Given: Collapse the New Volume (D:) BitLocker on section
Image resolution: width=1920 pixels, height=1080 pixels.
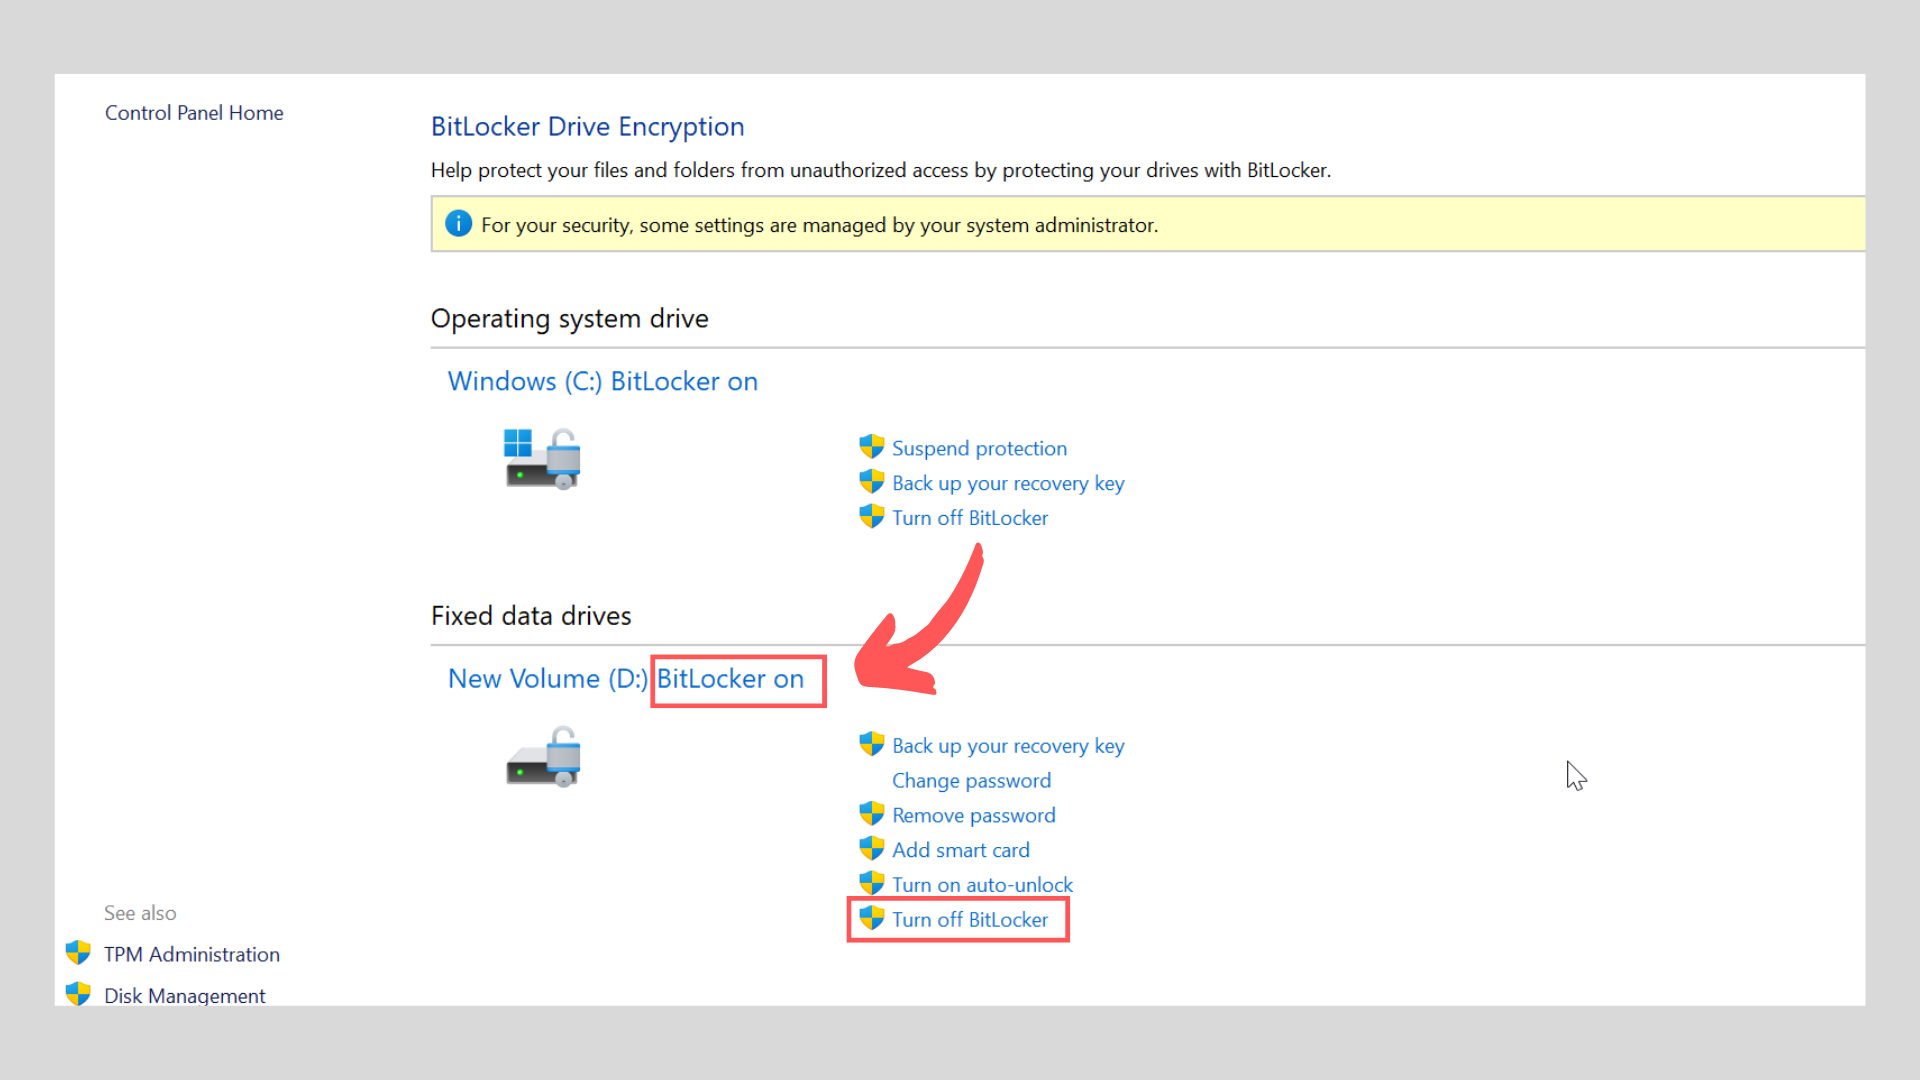Looking at the screenshot, I should tap(626, 678).
